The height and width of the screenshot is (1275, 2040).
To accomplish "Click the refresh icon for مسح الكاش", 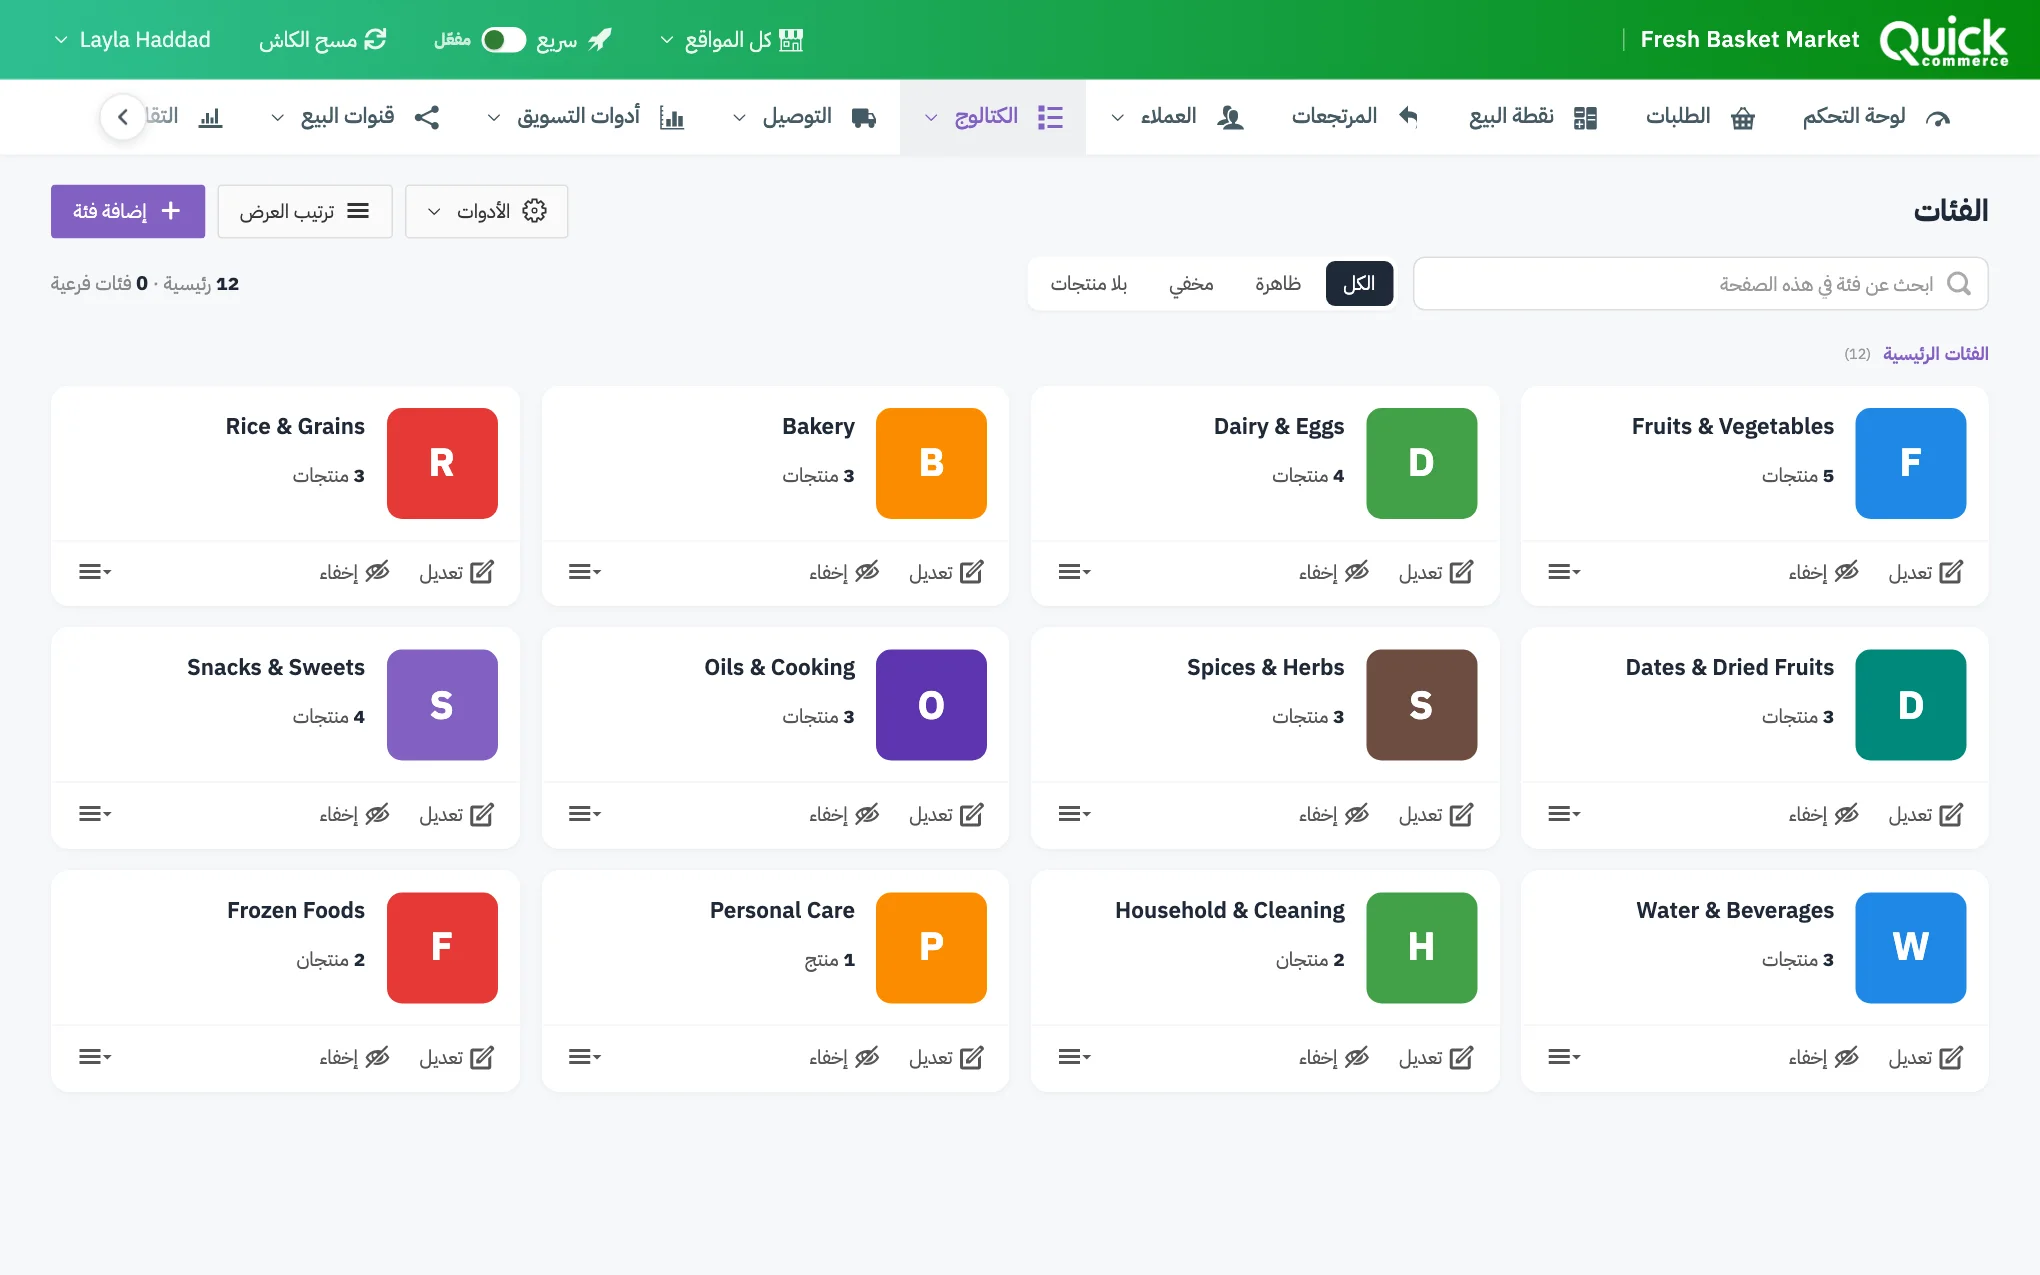I will pos(375,40).
